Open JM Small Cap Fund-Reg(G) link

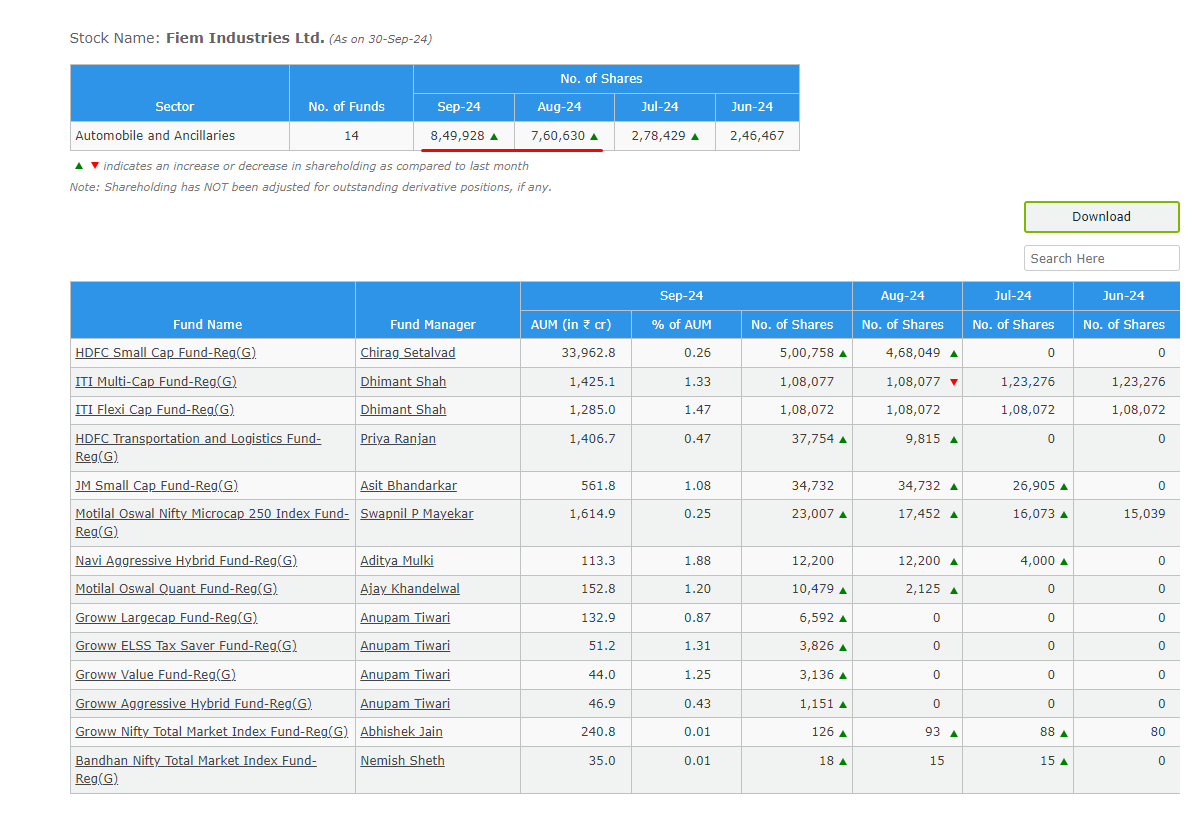click(156, 486)
